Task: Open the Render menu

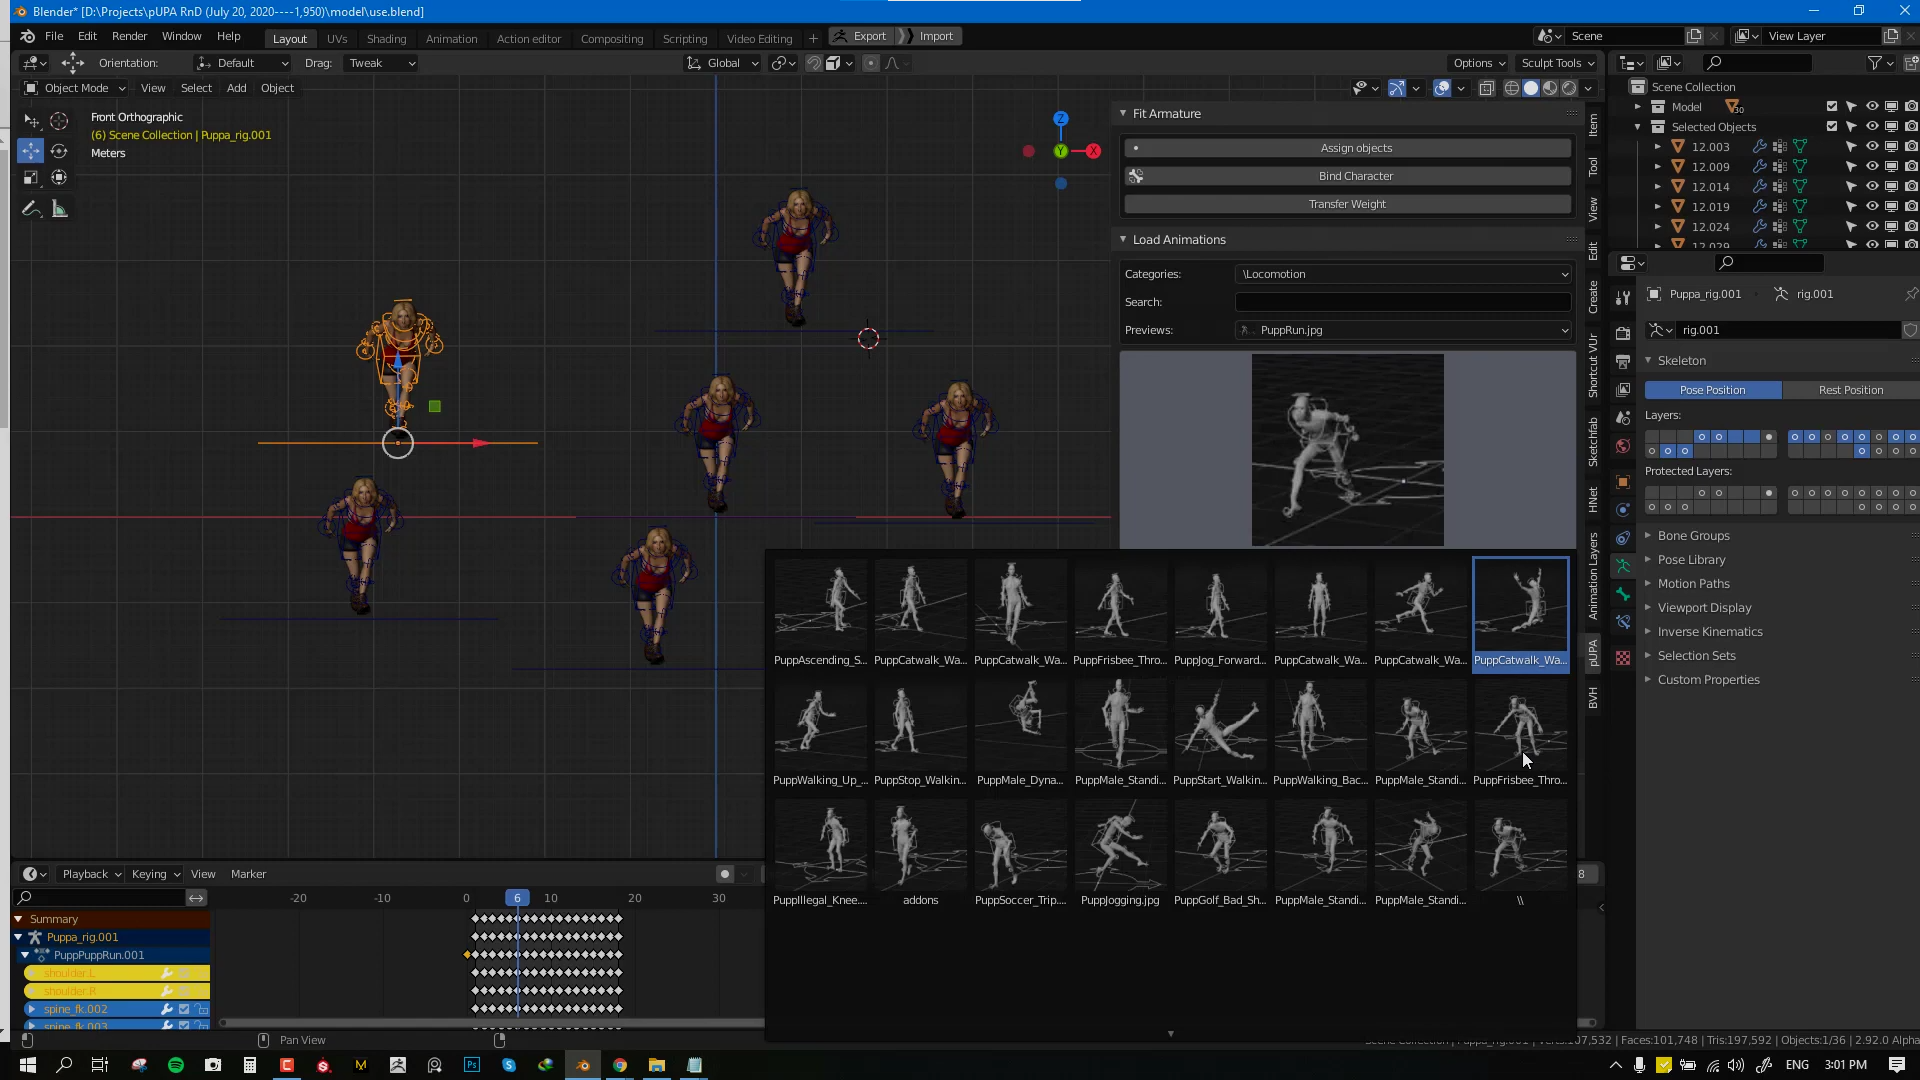Action: (129, 36)
